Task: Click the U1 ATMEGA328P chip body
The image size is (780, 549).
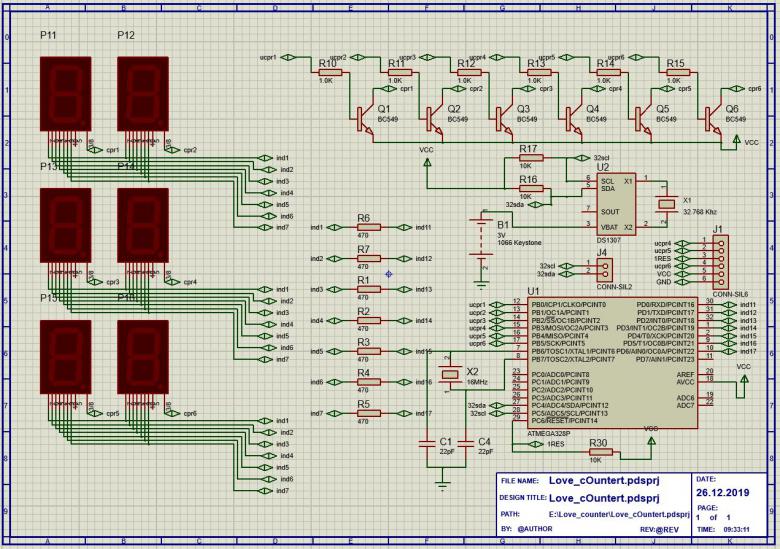Action: [x=612, y=363]
